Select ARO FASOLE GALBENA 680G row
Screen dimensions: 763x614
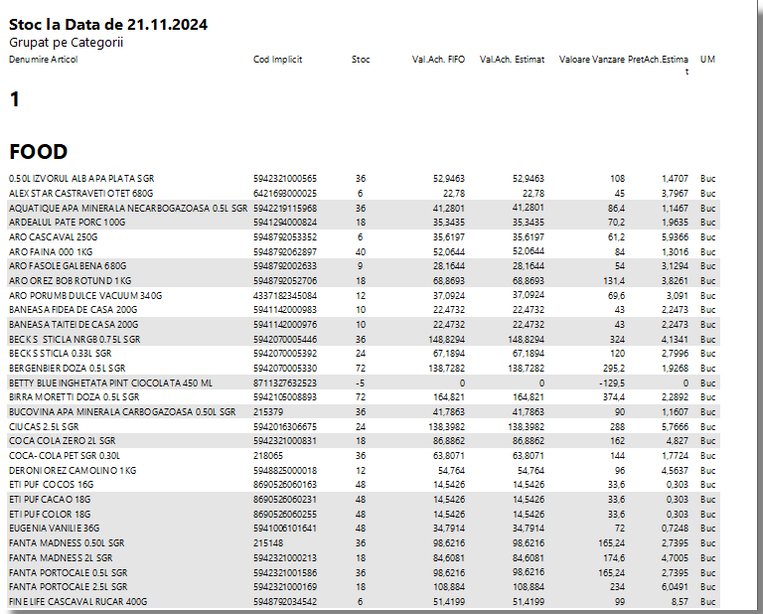(x=363, y=266)
